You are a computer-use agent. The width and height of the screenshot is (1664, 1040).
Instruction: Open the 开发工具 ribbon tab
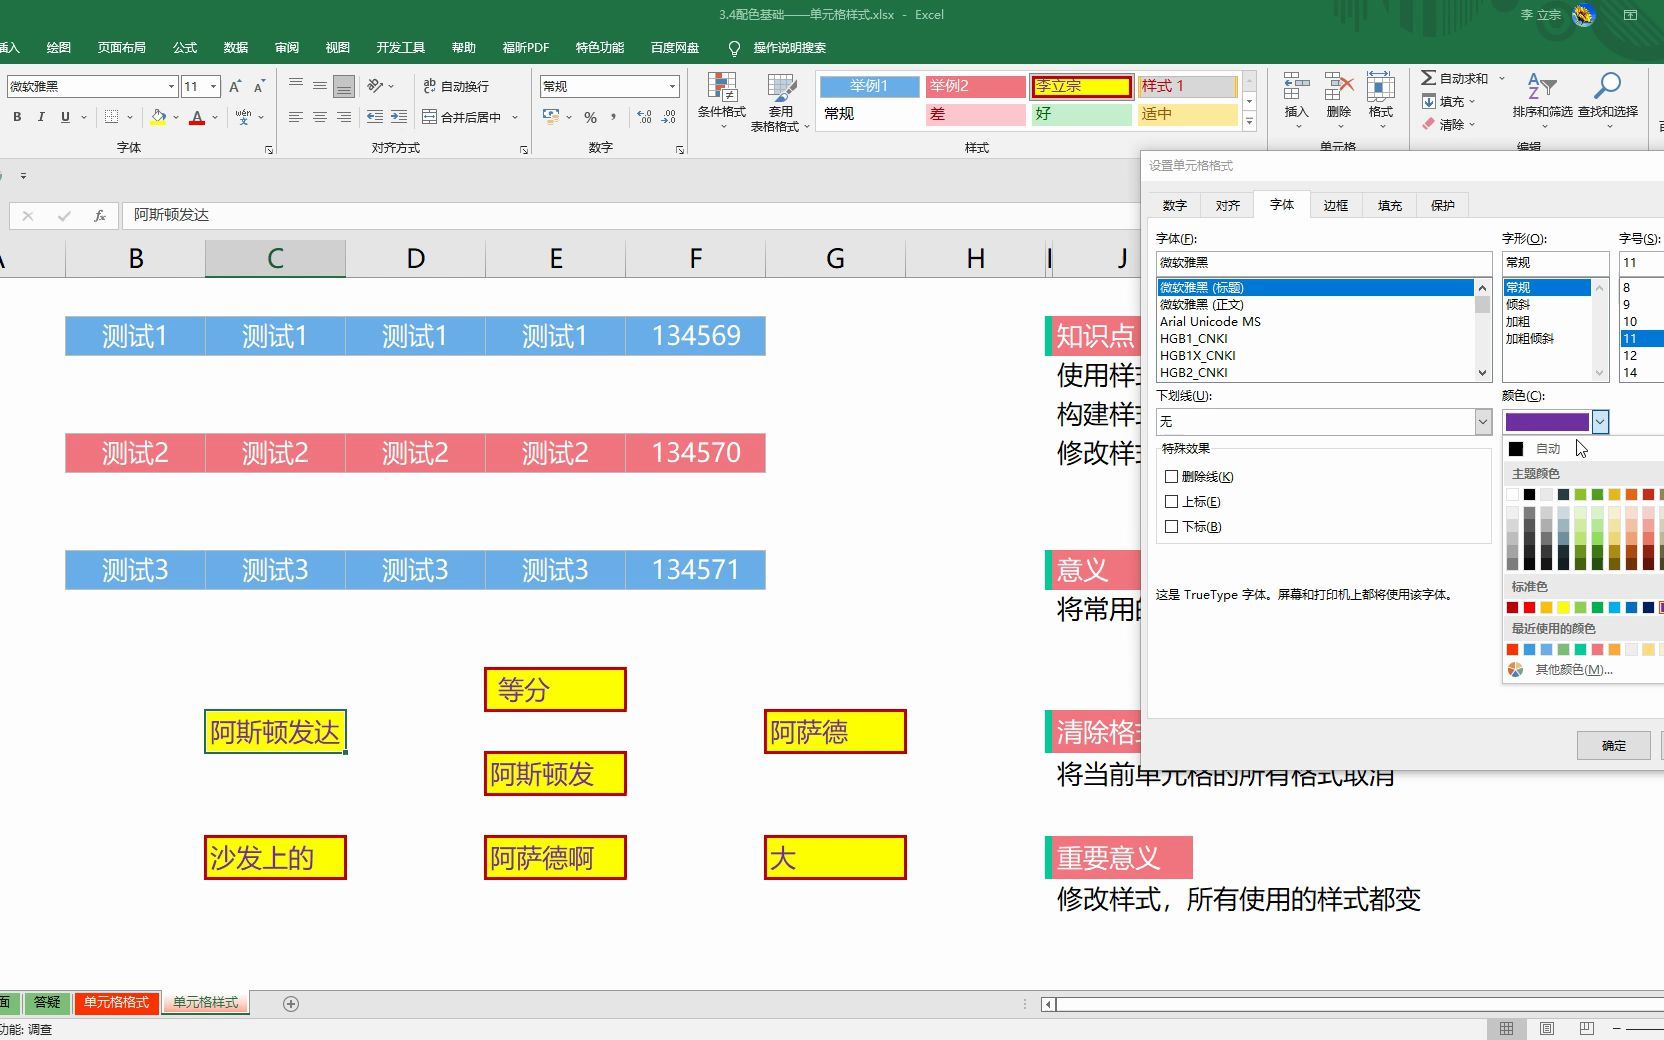(400, 47)
